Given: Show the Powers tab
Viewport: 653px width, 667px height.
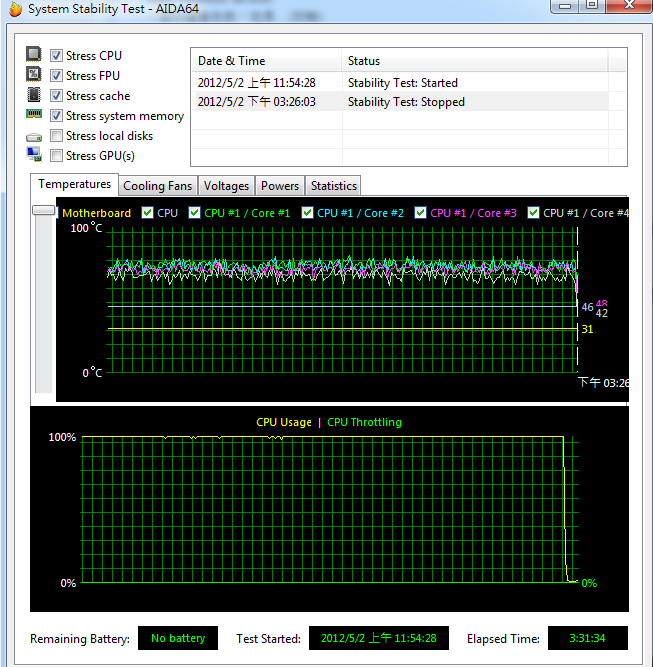Looking at the screenshot, I should point(280,186).
